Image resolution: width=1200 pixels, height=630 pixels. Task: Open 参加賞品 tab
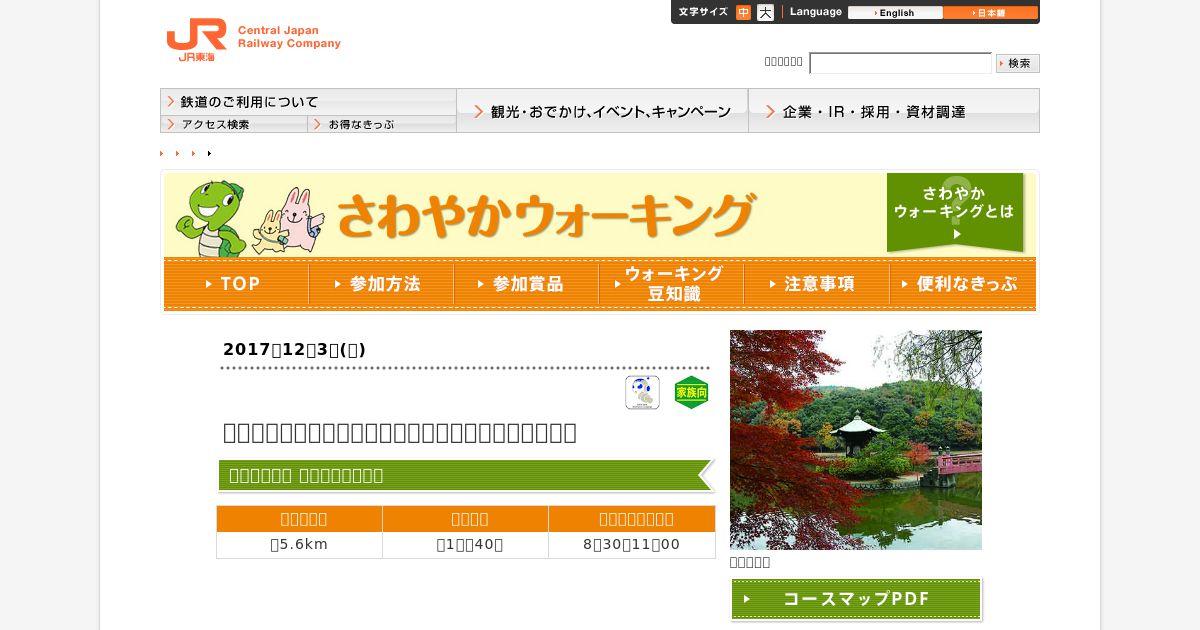tap(526, 284)
